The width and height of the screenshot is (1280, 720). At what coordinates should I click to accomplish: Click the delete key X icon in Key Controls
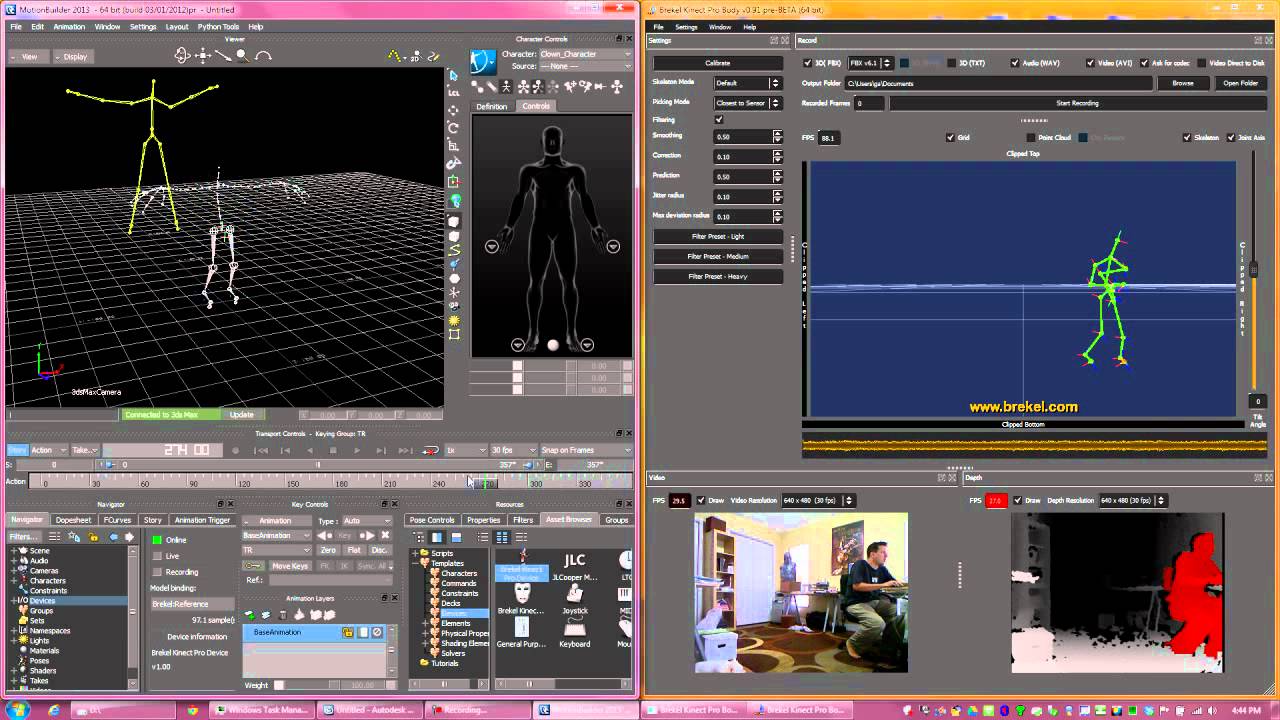(385, 535)
